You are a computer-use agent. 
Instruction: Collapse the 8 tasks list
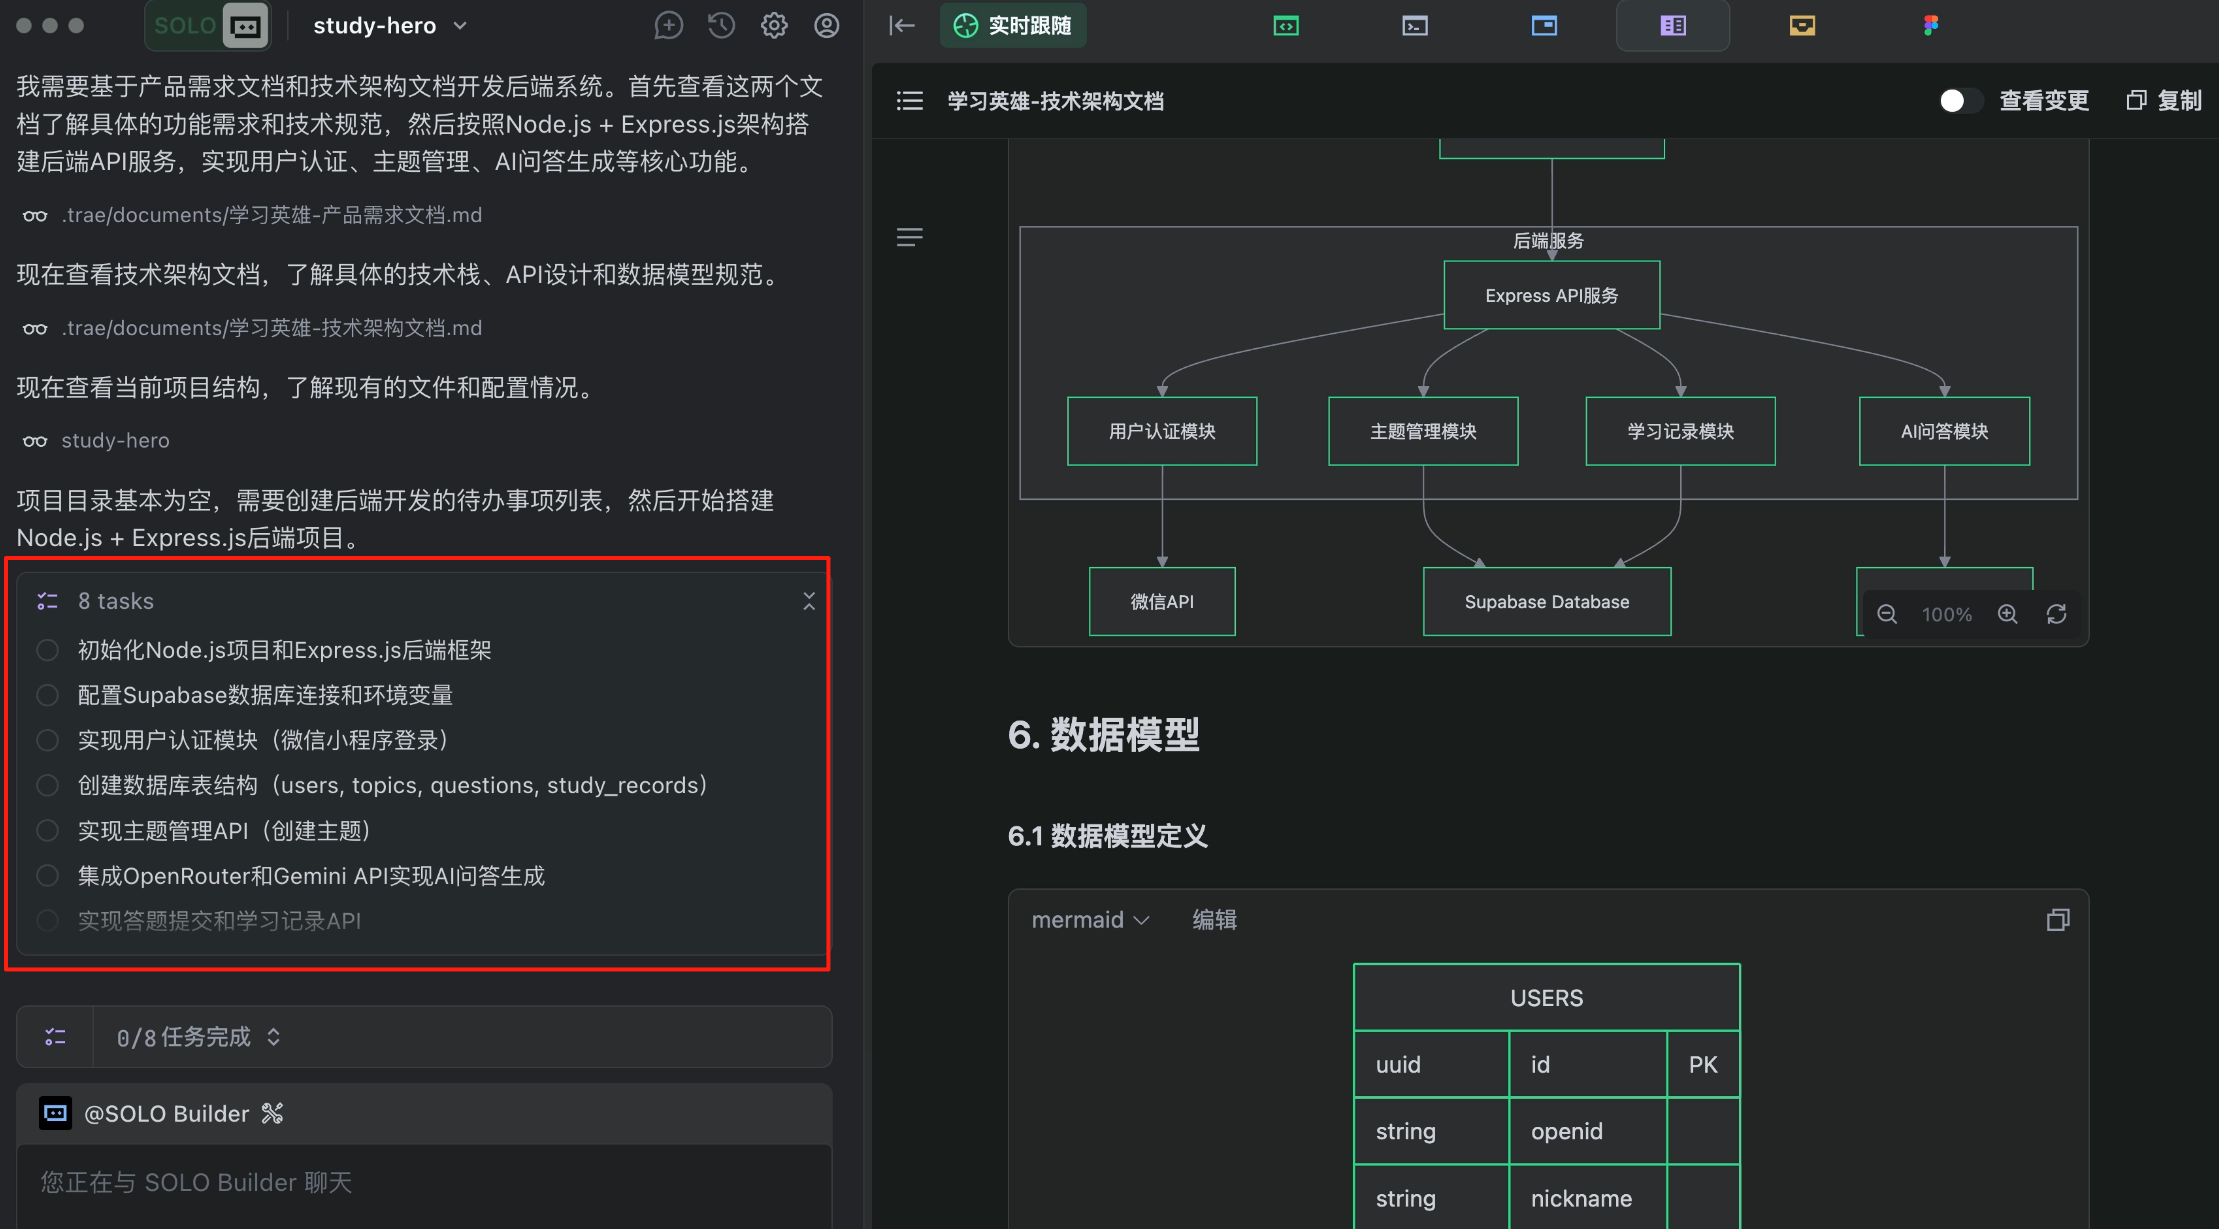click(808, 601)
